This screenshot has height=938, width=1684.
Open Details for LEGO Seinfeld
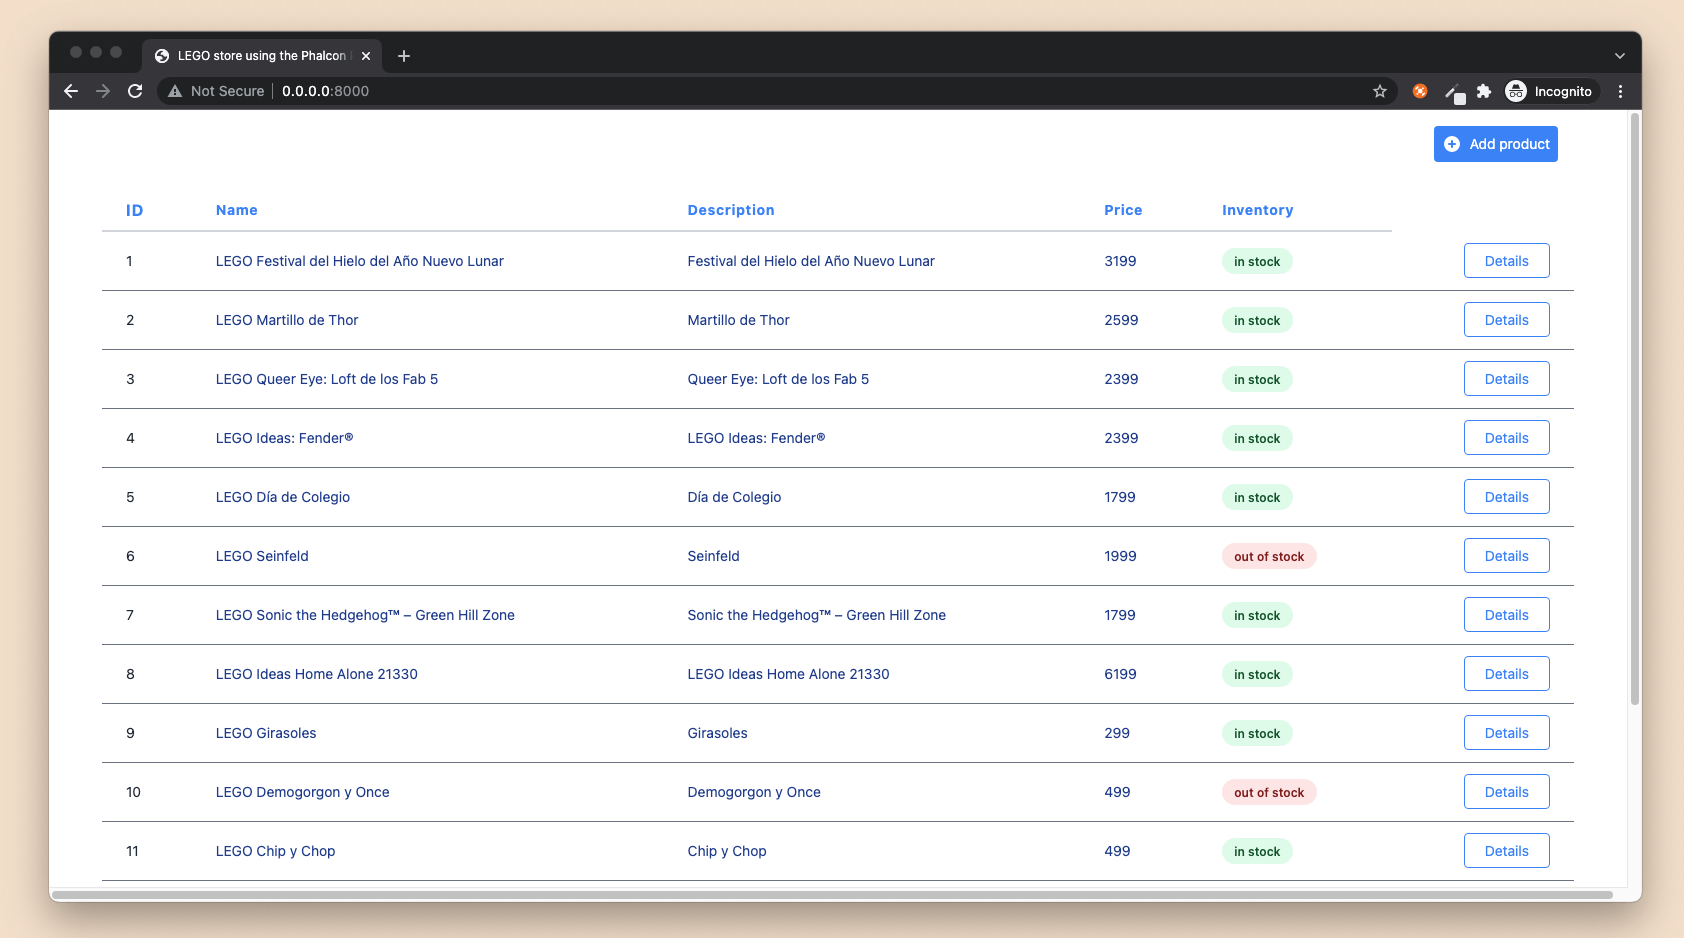[1507, 556]
